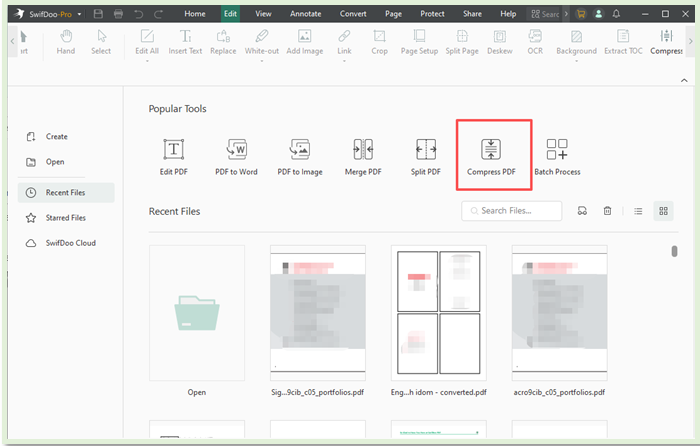Screen dimensions: 700x446
Task: Launch Edit PDF in Popular Tools
Action: (x=174, y=157)
